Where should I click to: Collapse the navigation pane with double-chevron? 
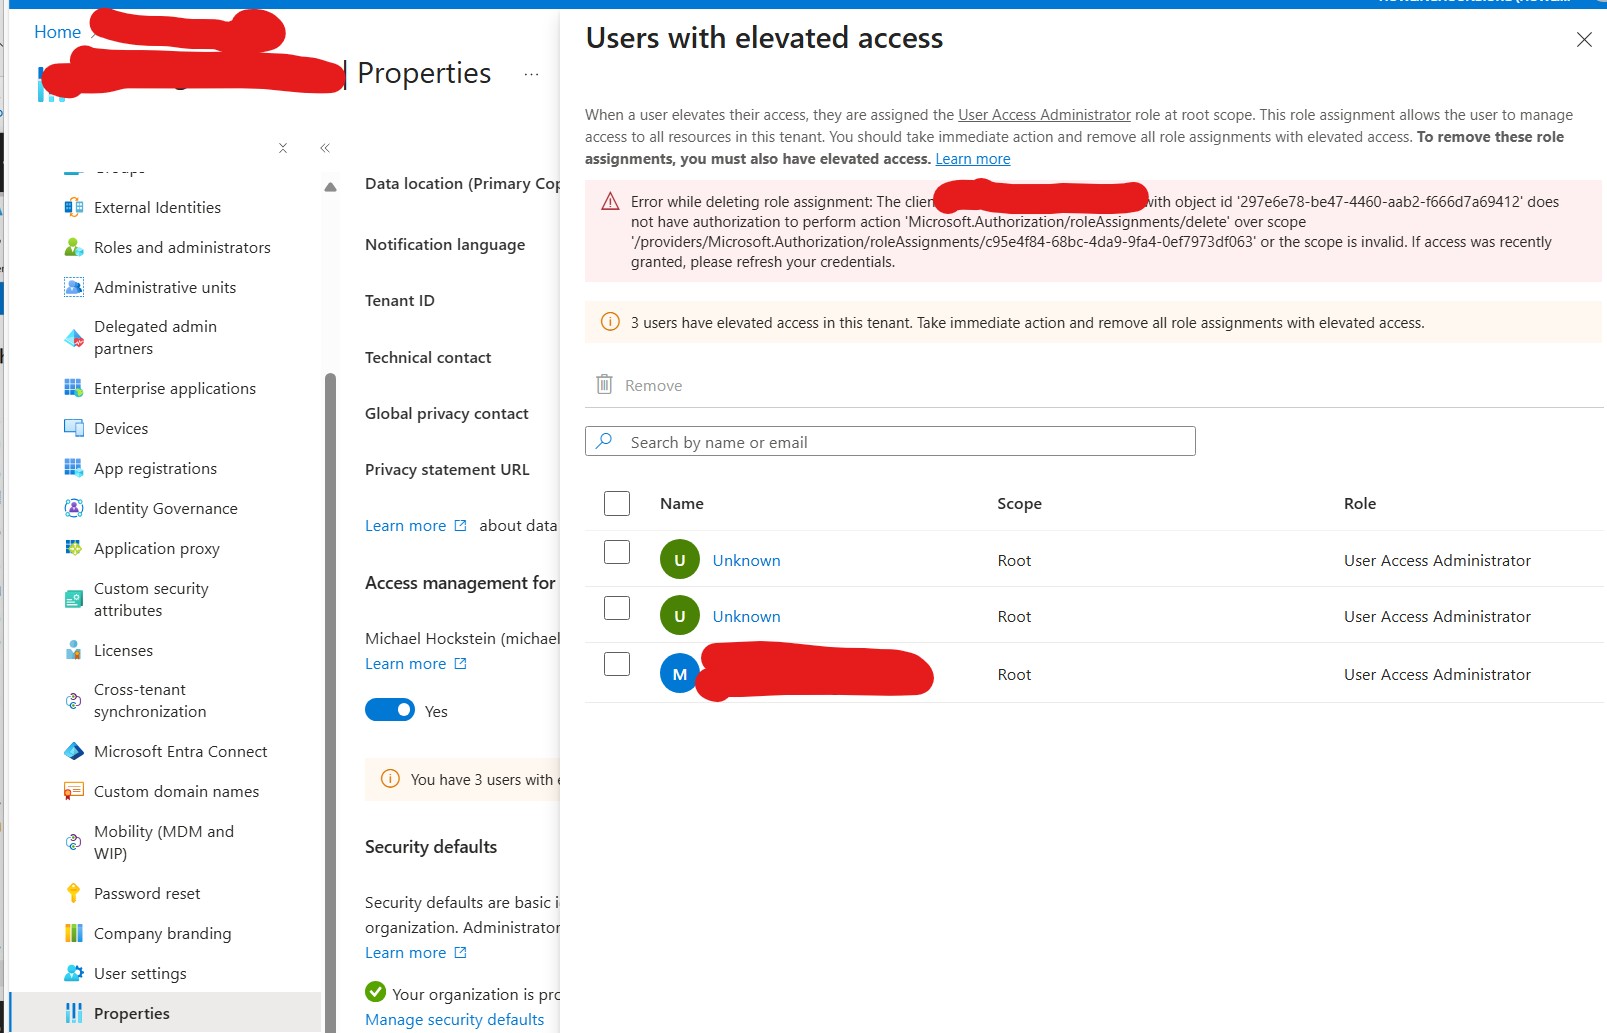click(x=324, y=147)
